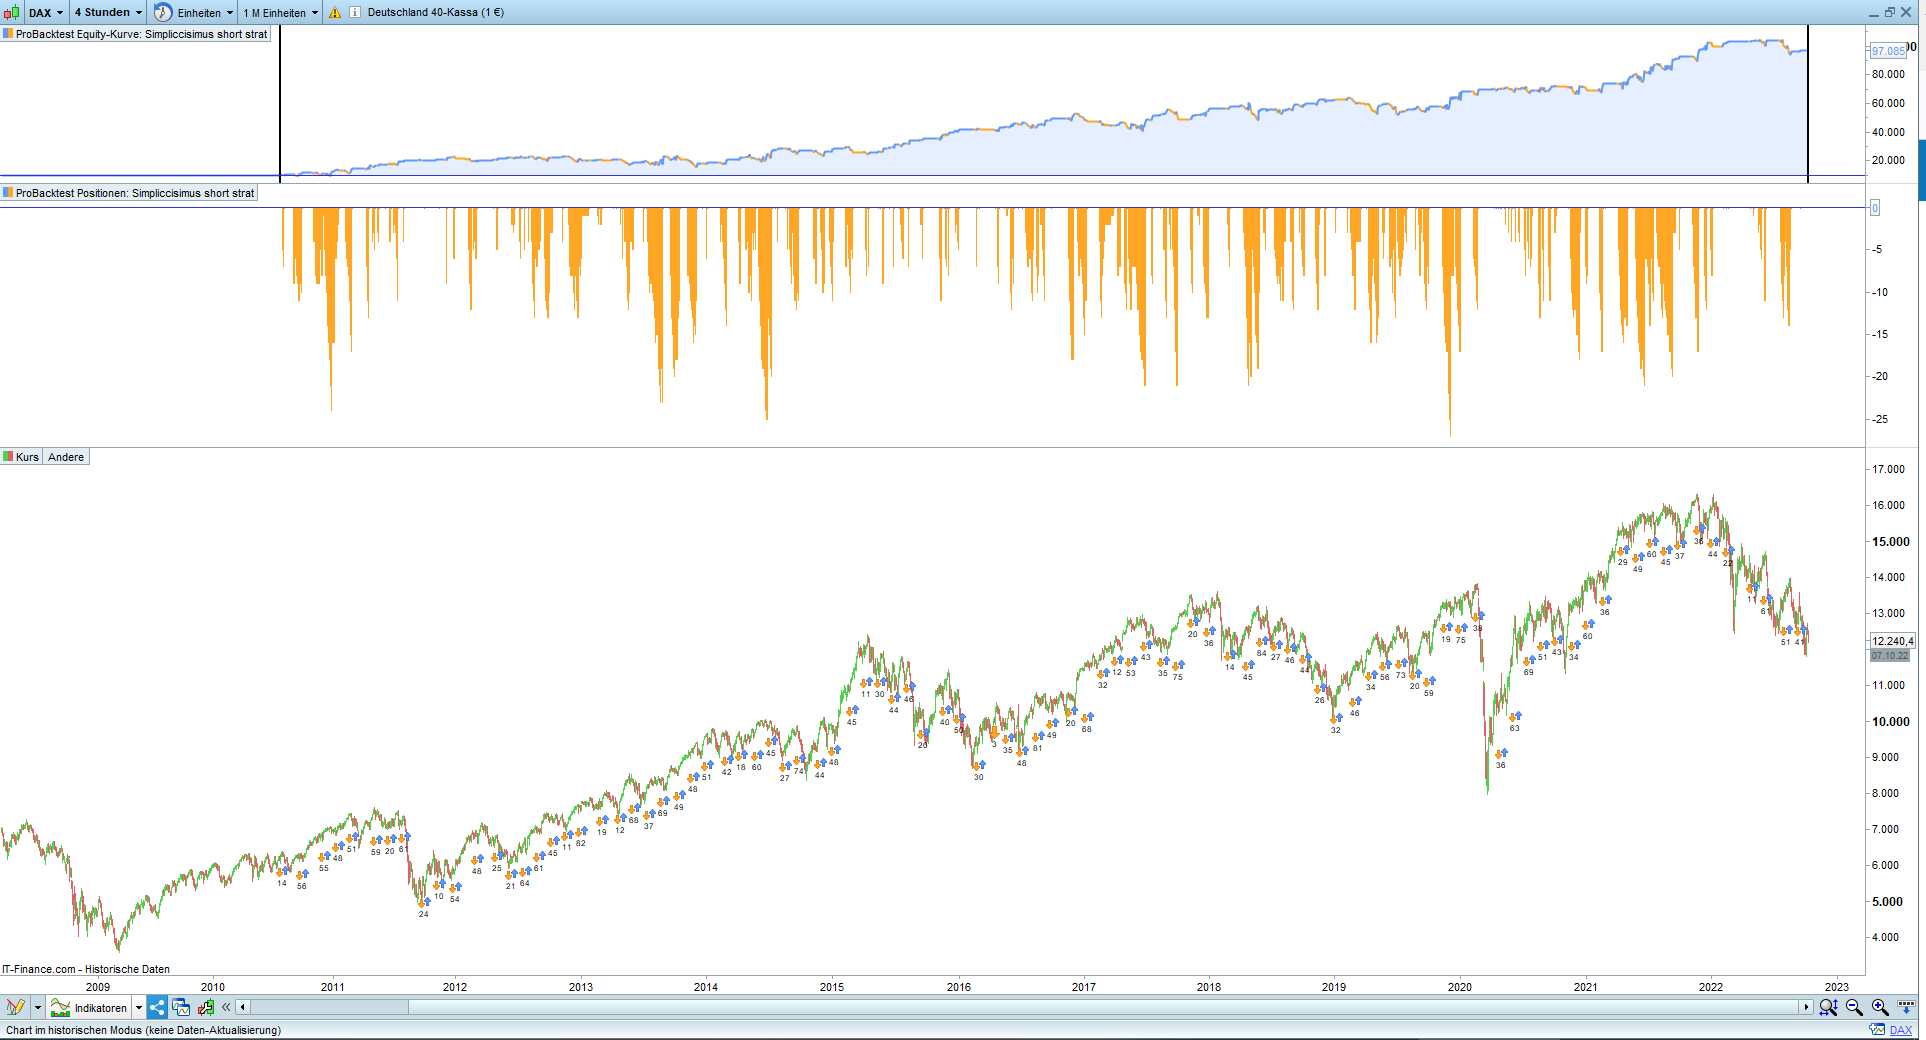
Task: Click the 0 value tag on positions axis
Action: pos(1875,208)
